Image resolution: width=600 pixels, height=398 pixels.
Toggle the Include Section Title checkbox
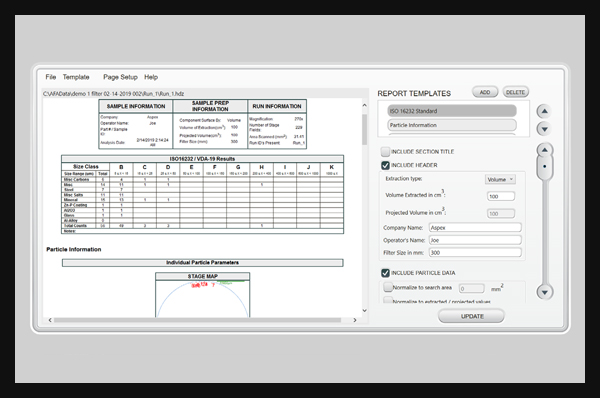pos(385,152)
